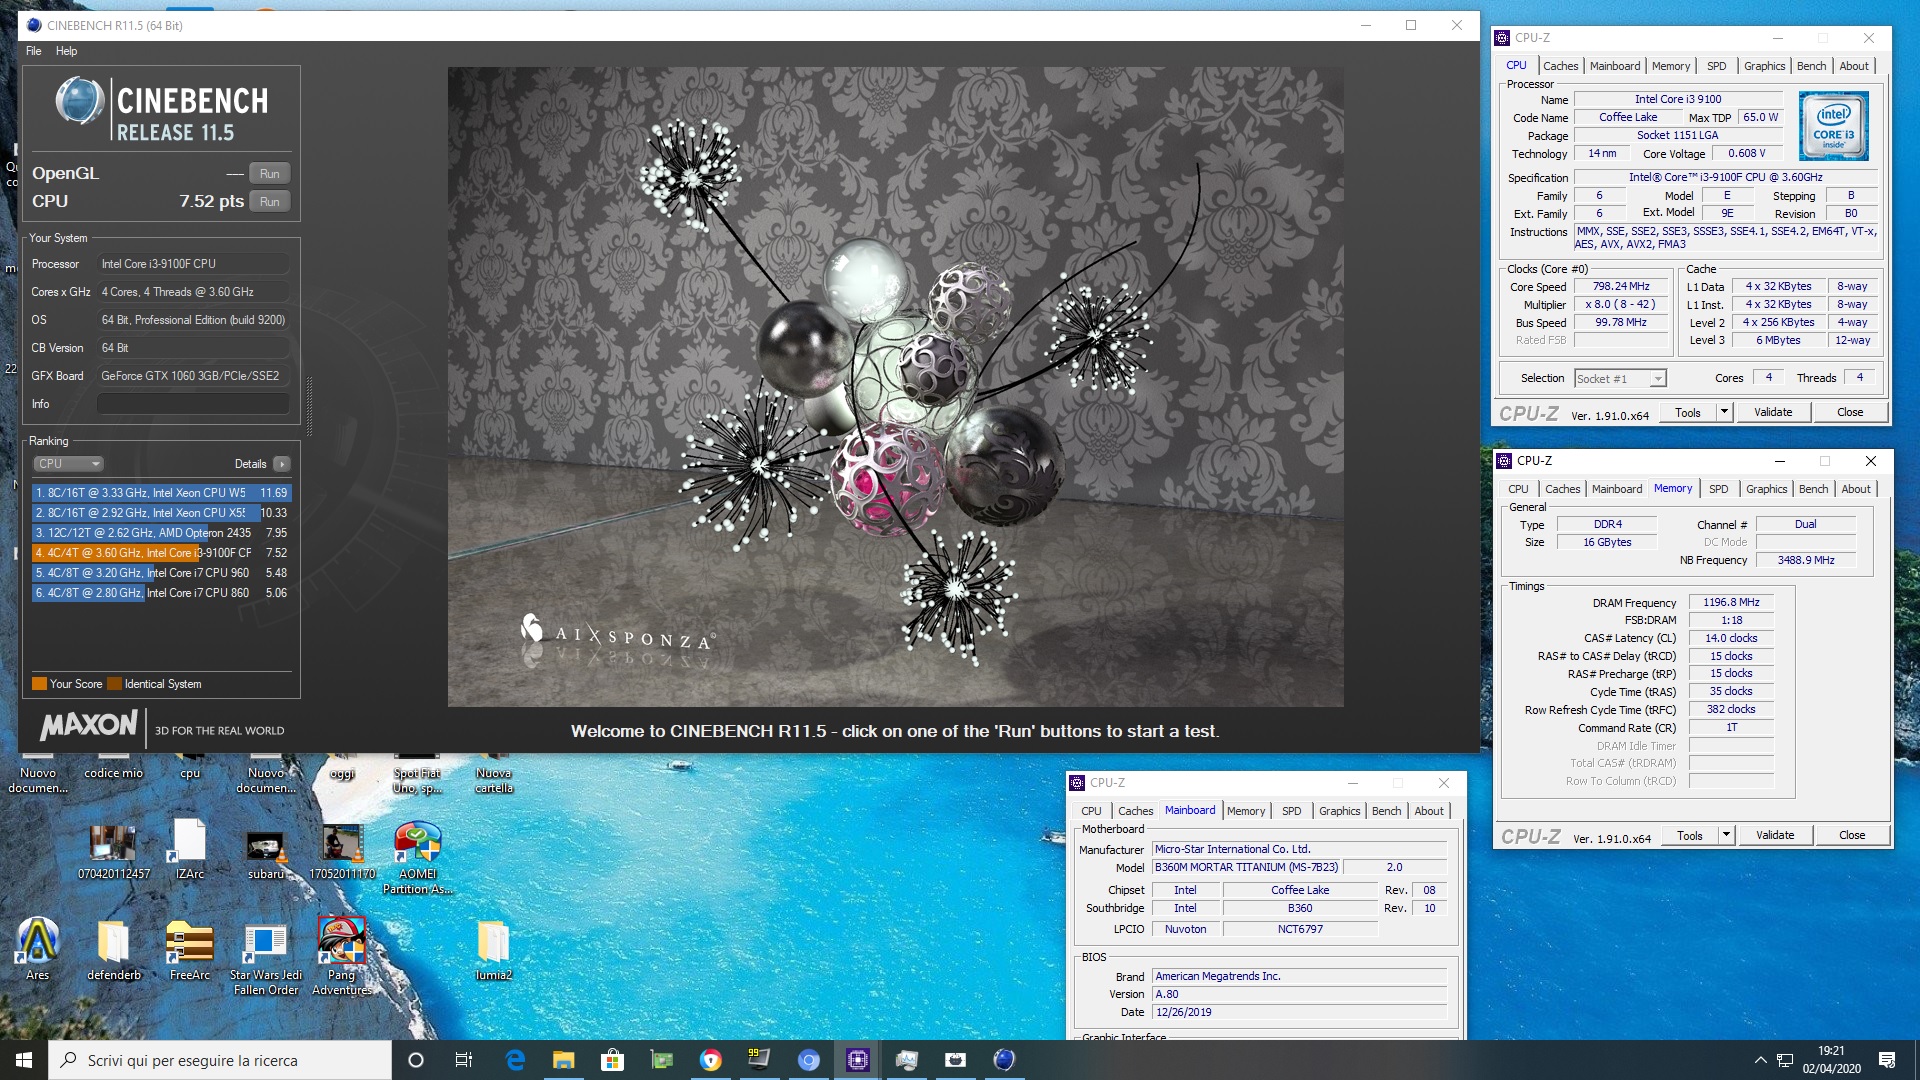Open the 070420112457 desktop image file
Image resolution: width=1920 pixels, height=1080 pixels.
pyautogui.click(x=113, y=852)
